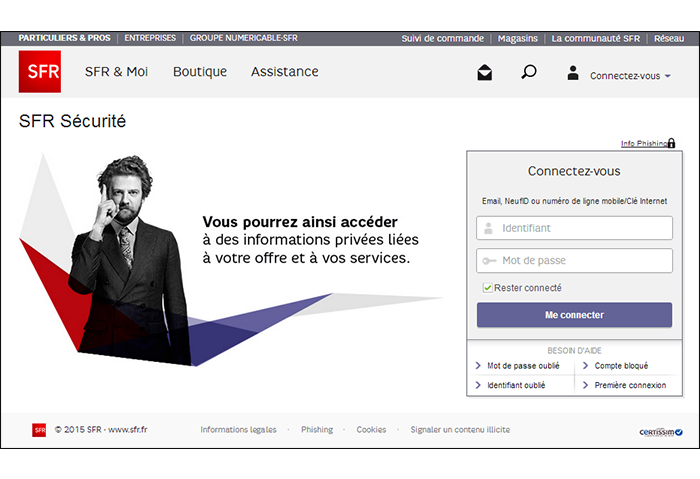Toggle the Rester connecté checkbox

click(487, 288)
